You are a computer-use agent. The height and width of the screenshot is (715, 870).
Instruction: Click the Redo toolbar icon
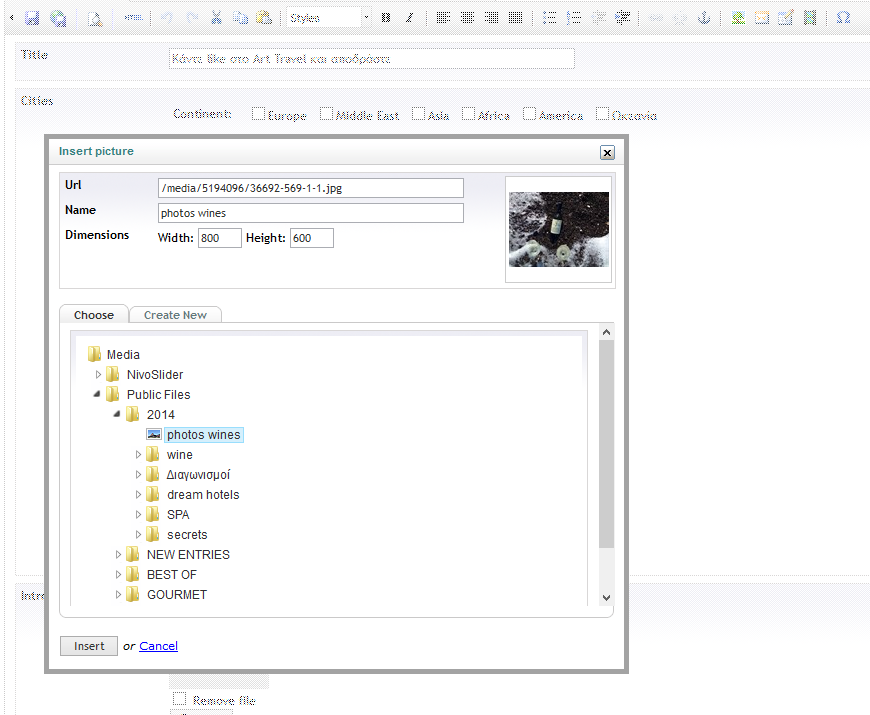pyautogui.click(x=192, y=18)
